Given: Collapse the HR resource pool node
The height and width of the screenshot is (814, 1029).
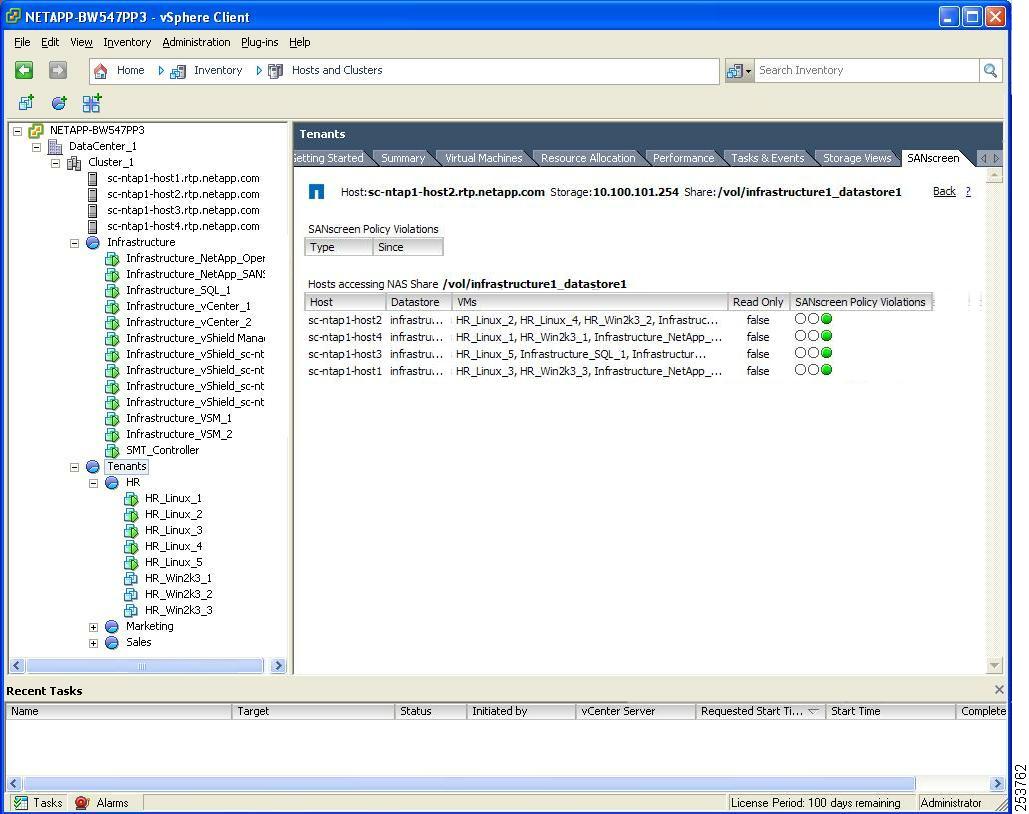Looking at the screenshot, I should coord(94,483).
